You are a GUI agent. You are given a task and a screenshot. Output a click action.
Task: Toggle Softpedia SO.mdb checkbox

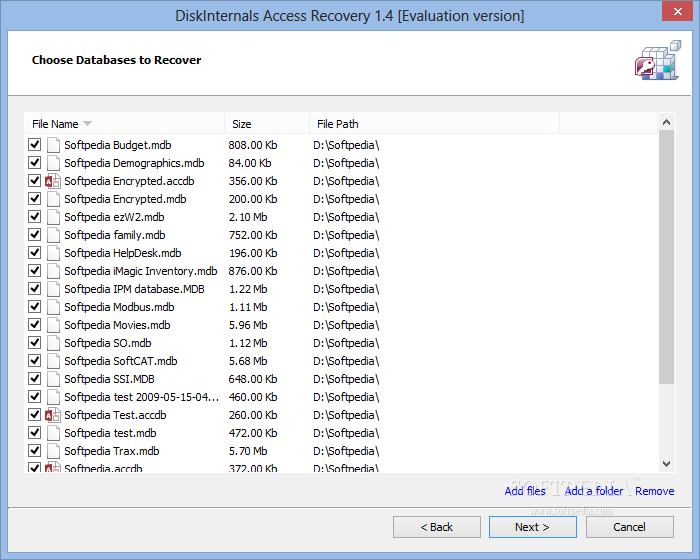[34, 343]
